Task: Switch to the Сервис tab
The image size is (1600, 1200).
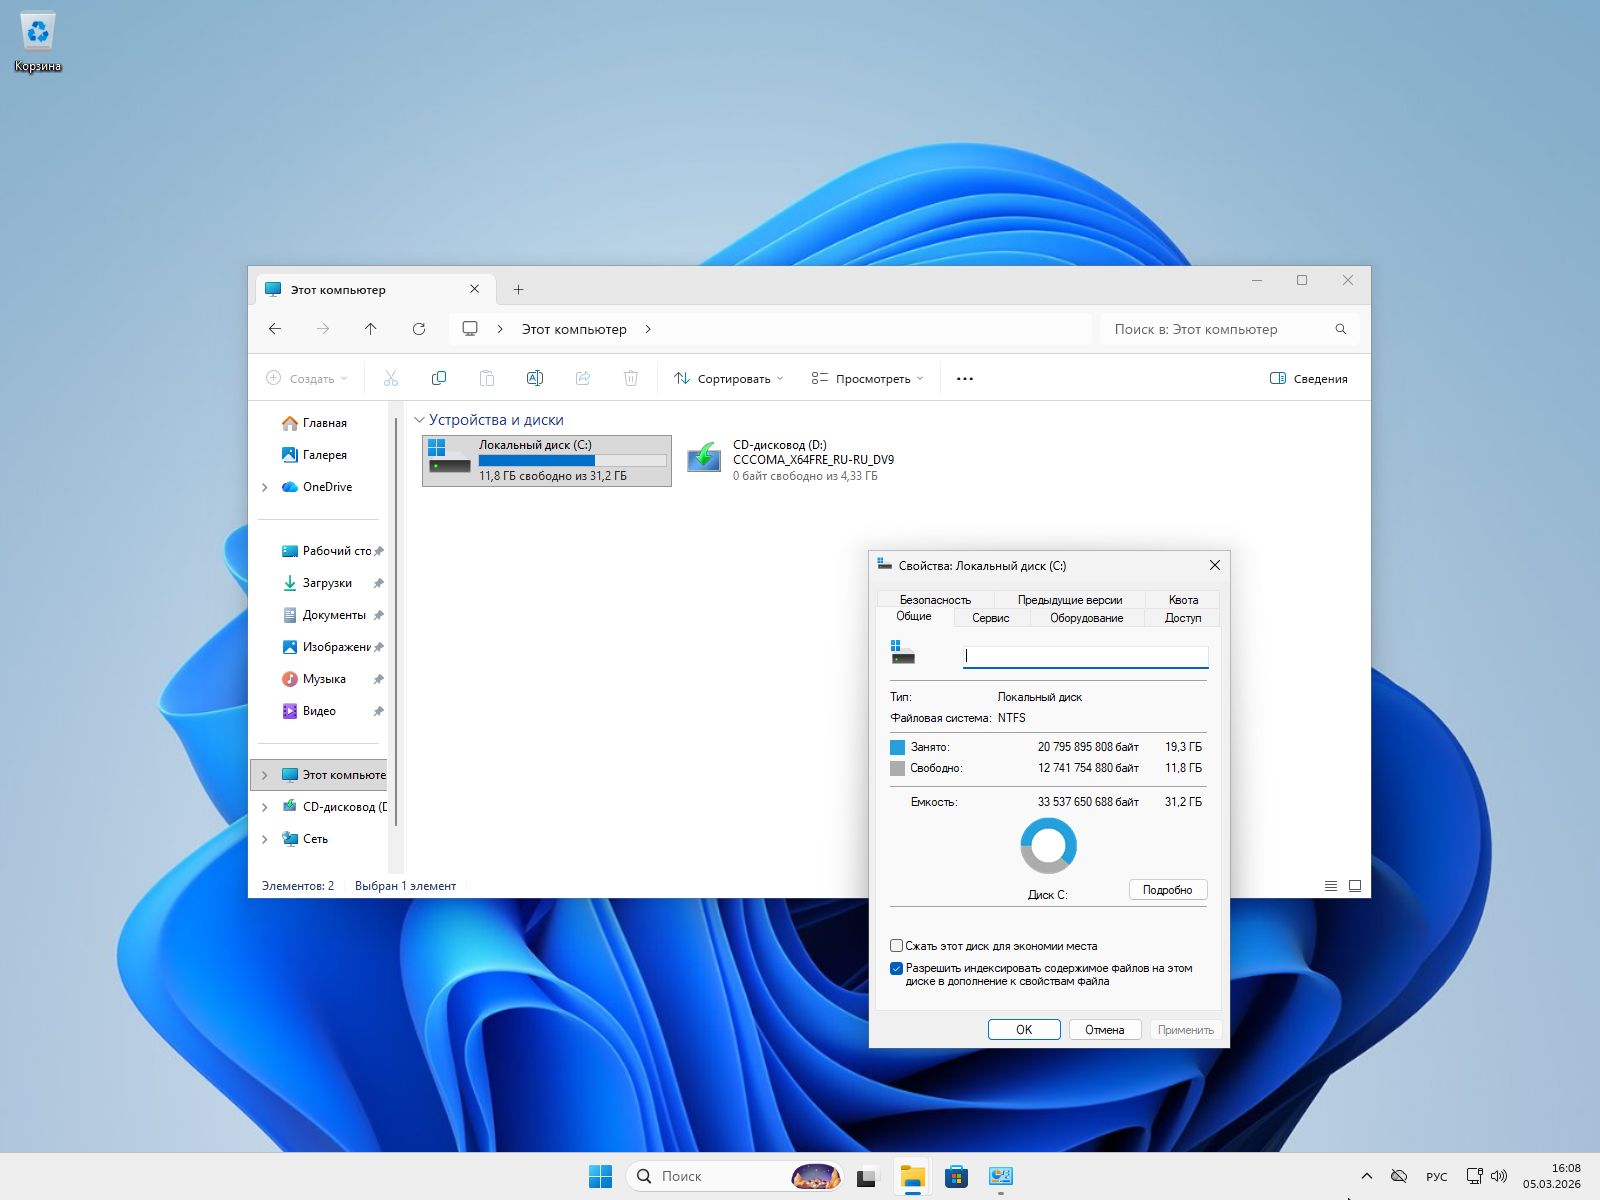Action: pos(990,618)
